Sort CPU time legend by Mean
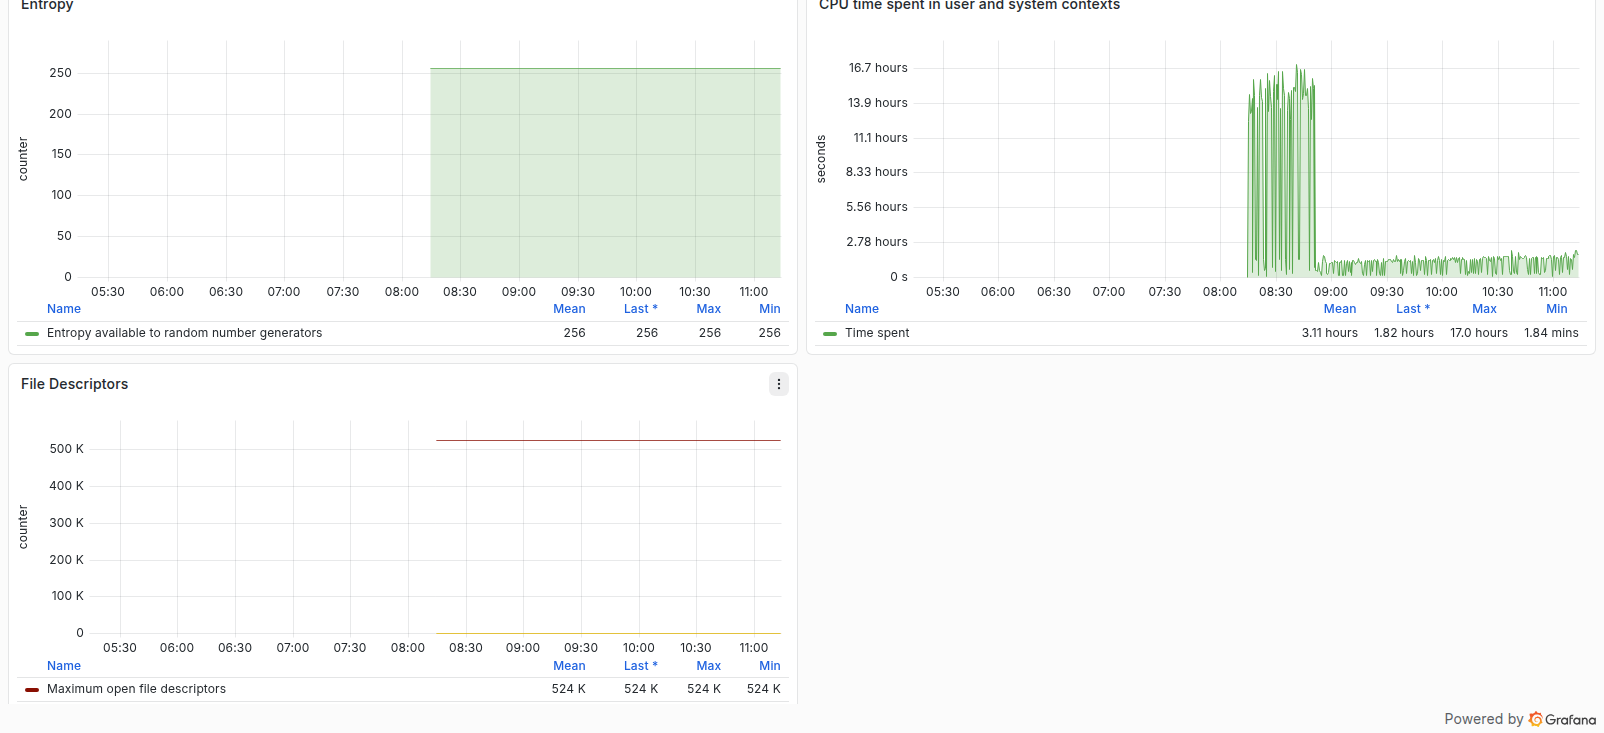The height and width of the screenshot is (733, 1604). tap(1340, 309)
